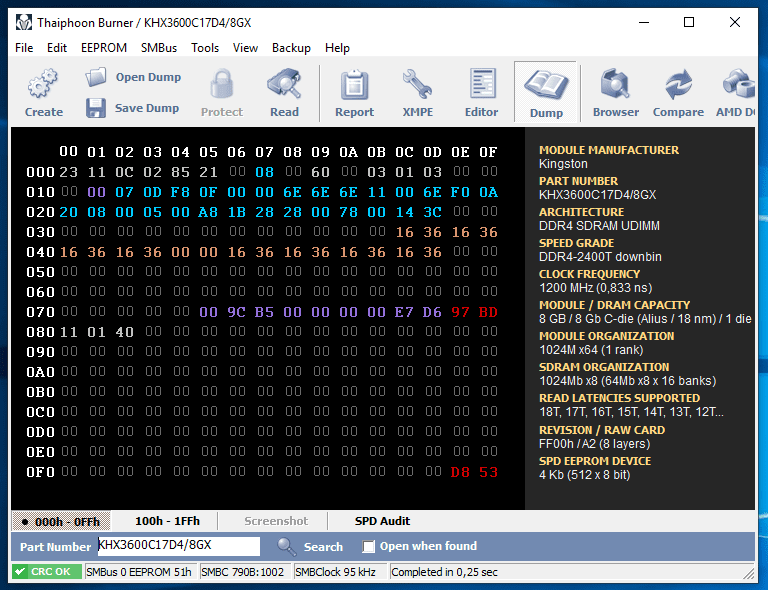Open the Tools menu

205,48
